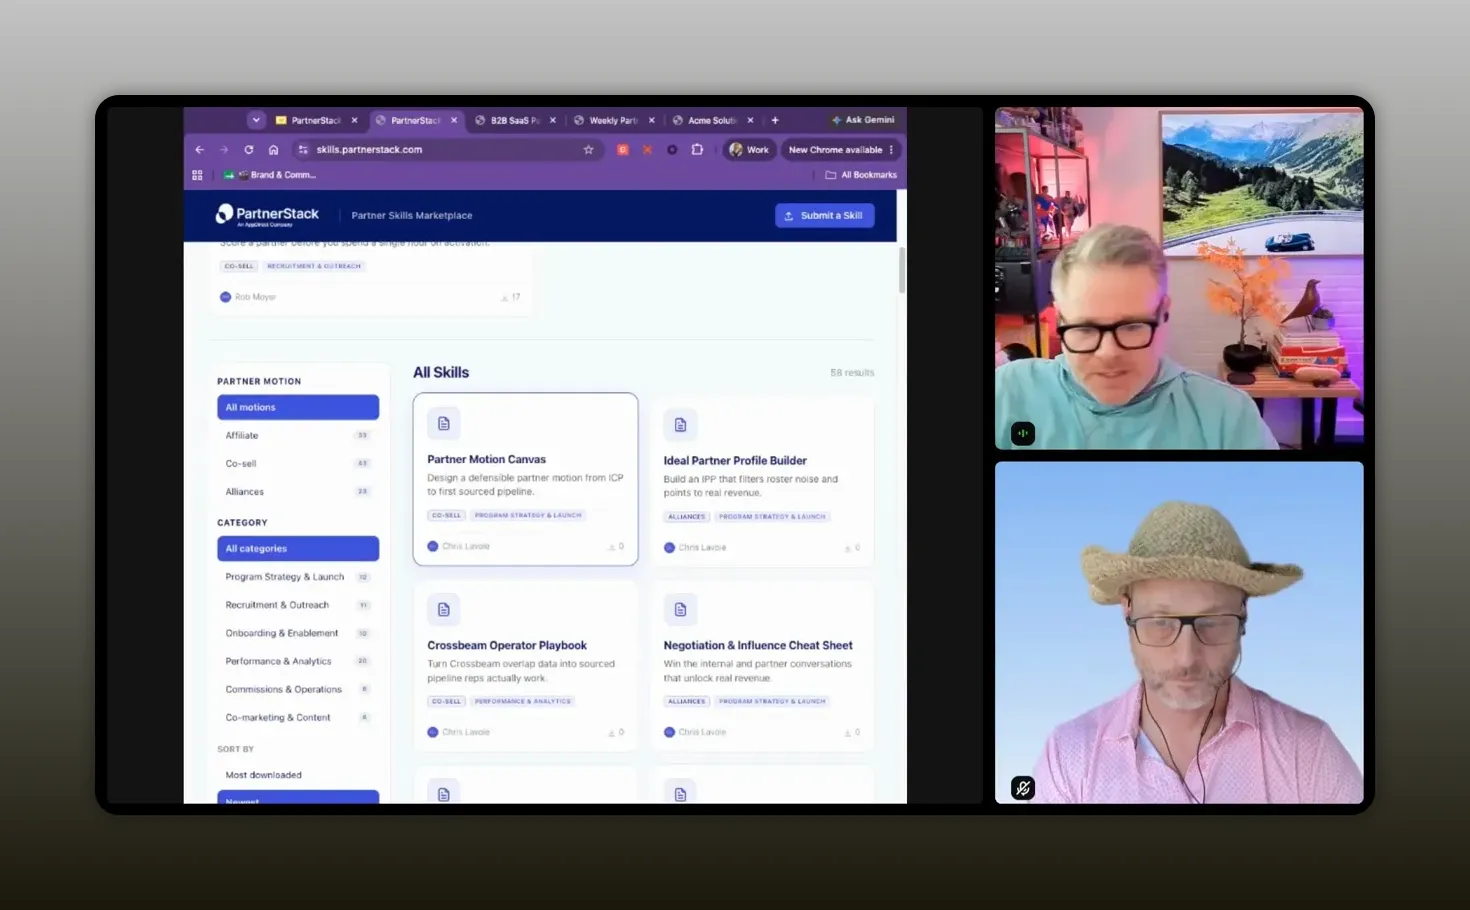Open the Partner Motion Canvas skill title

click(486, 460)
